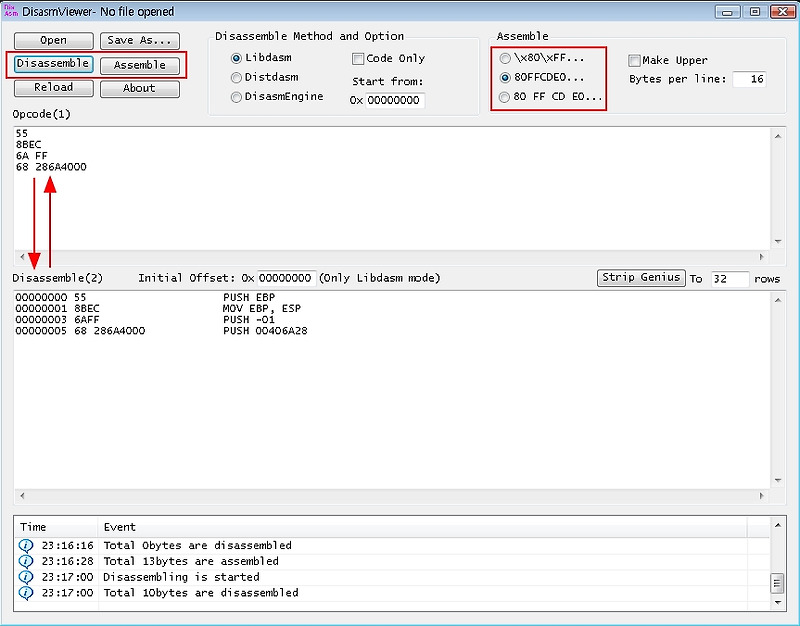The width and height of the screenshot is (800, 626).
Task: Click the Strip Genius button
Action: (x=641, y=278)
